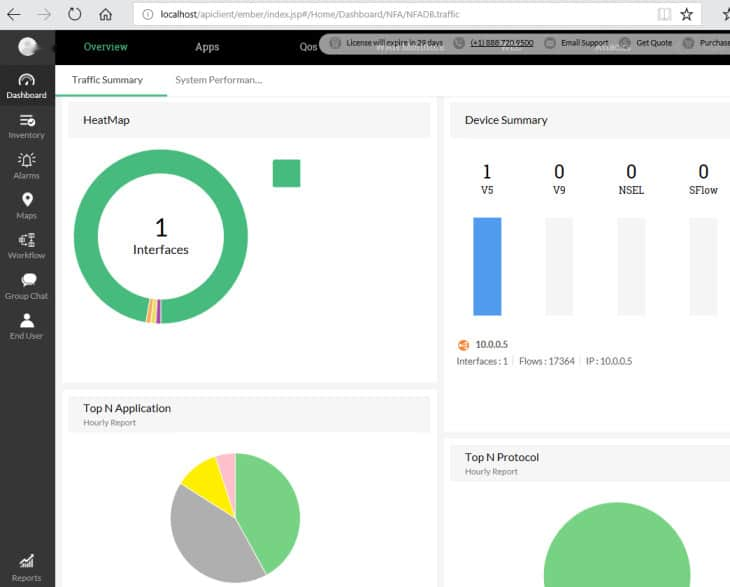Switch to the System Performance tab
This screenshot has width=730, height=587.
coord(218,80)
